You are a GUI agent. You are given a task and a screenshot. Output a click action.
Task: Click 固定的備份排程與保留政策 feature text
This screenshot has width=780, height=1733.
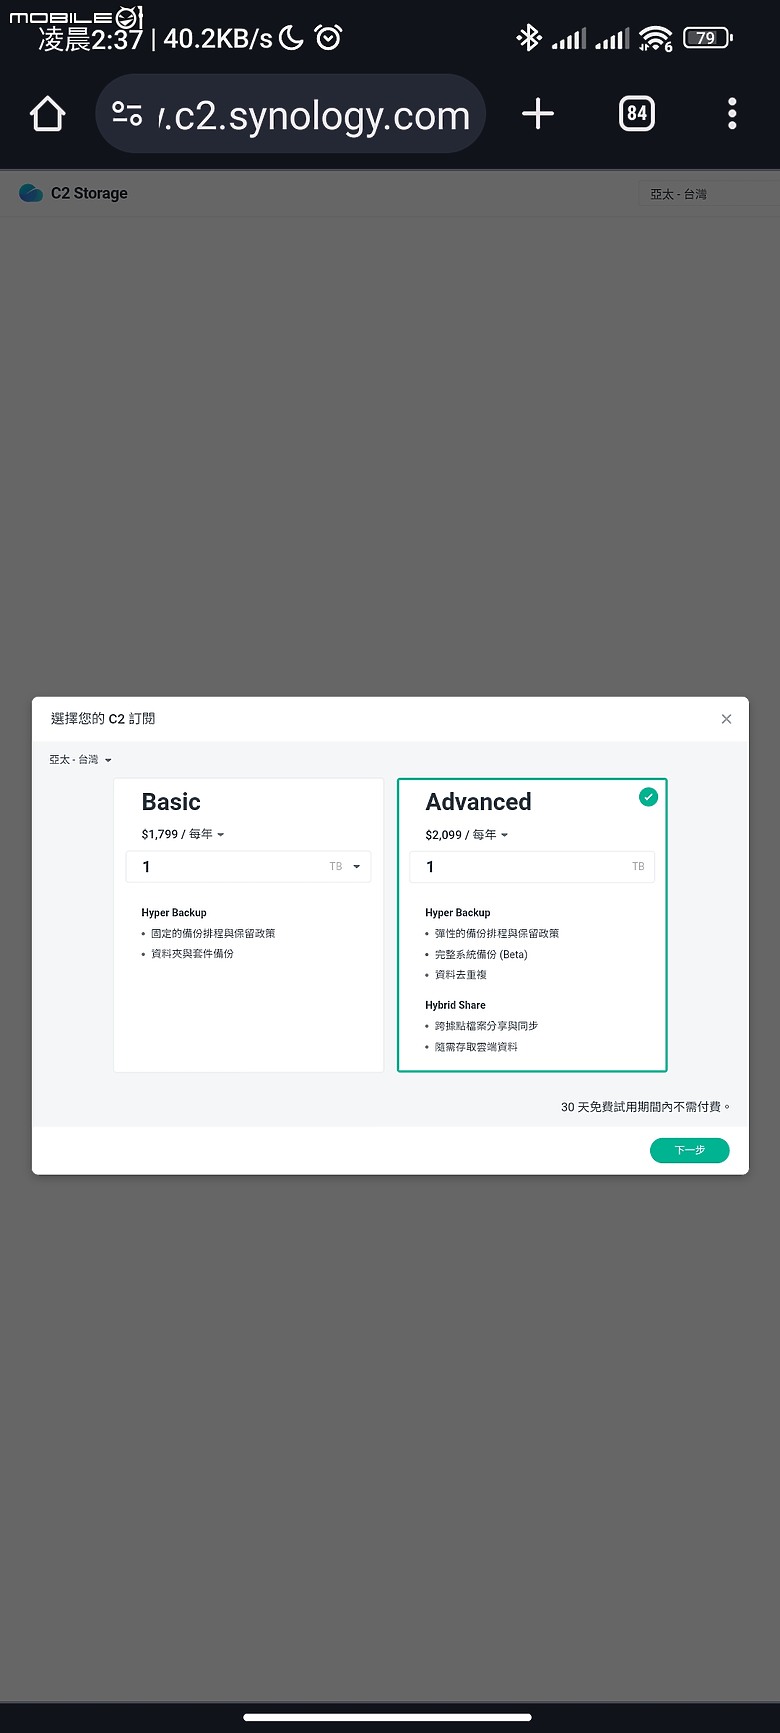tap(213, 933)
